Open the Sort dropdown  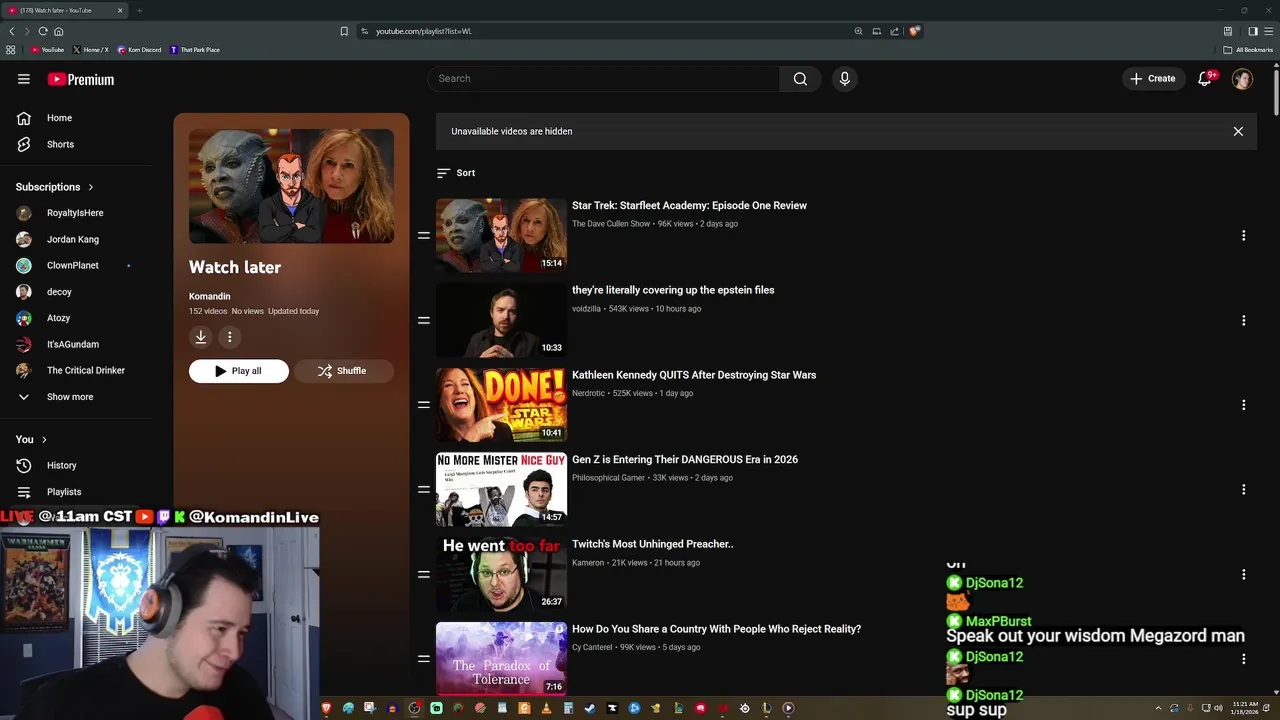pos(456,173)
